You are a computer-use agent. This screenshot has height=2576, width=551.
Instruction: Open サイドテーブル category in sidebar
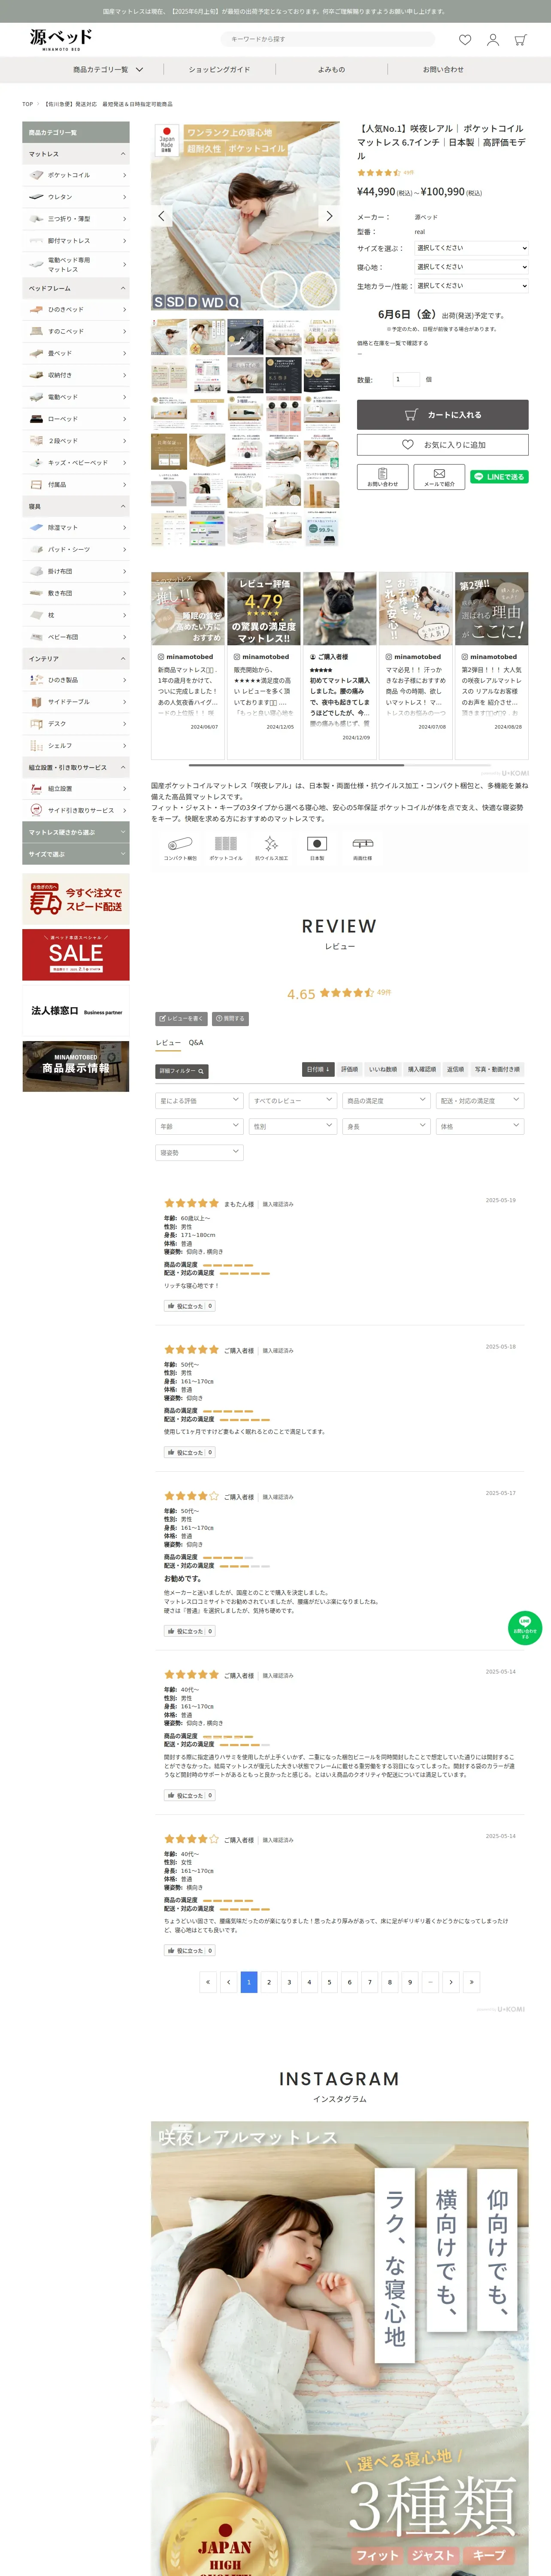[76, 702]
